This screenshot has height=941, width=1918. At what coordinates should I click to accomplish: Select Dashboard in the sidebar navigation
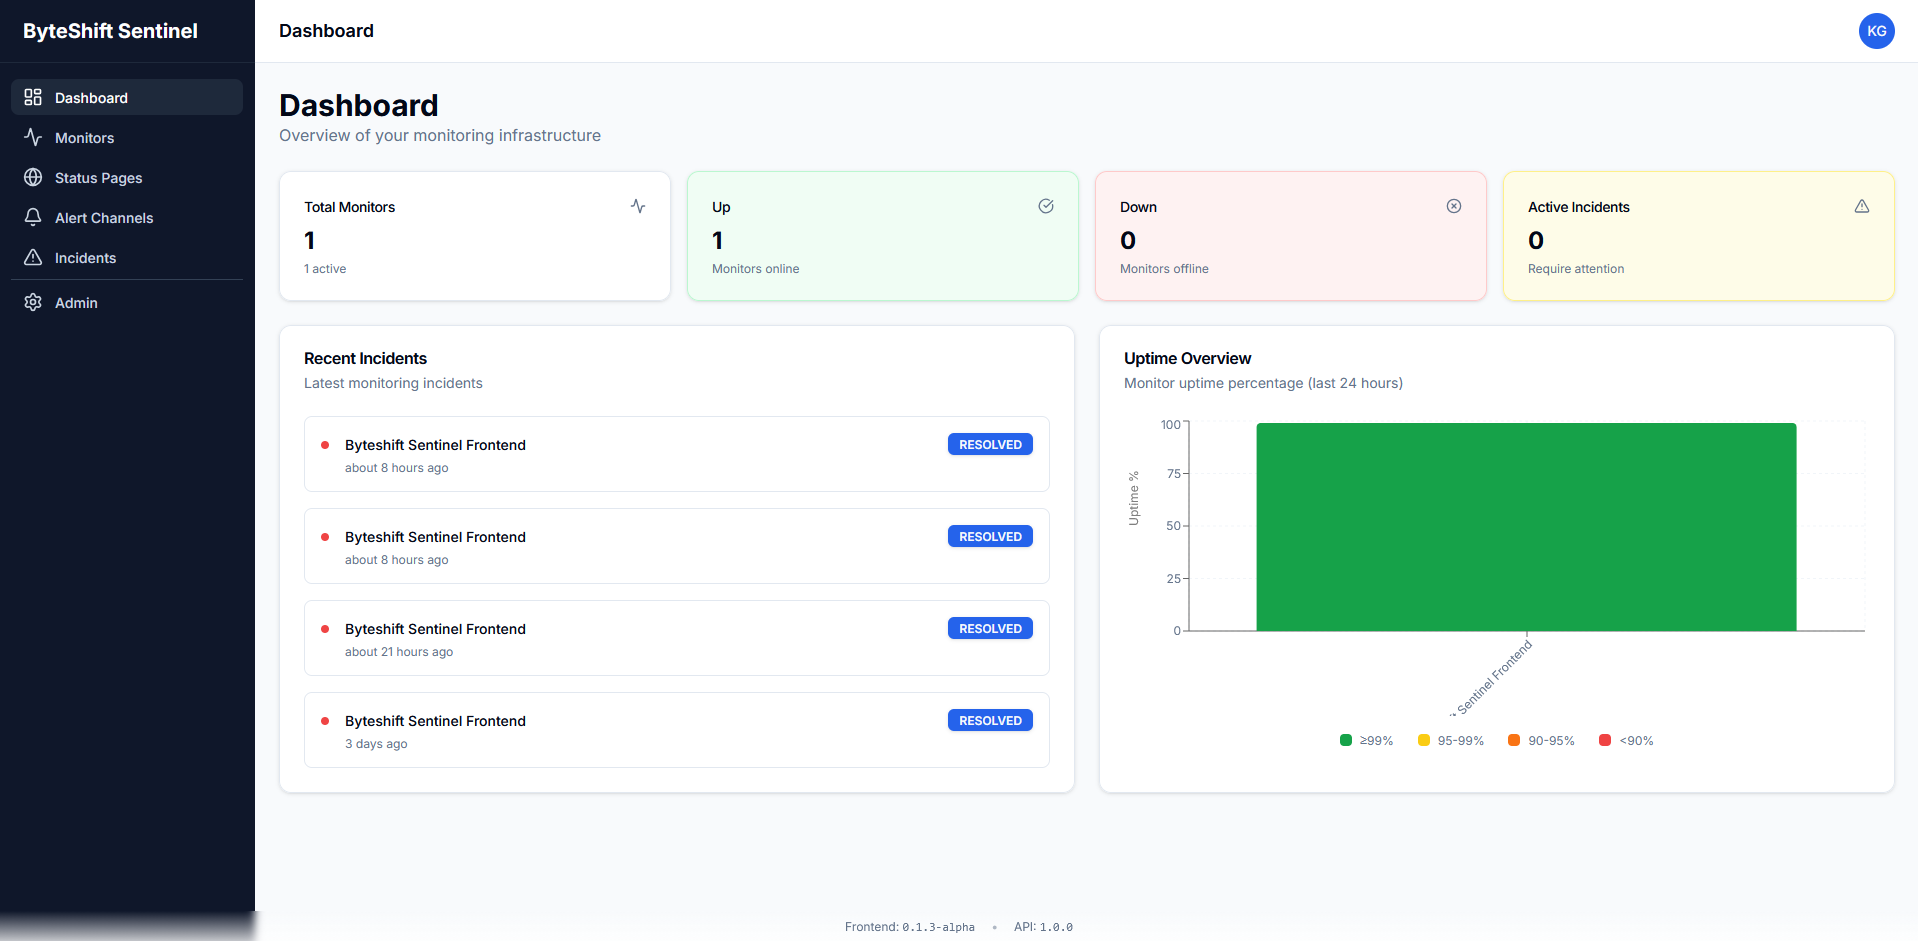[91, 97]
